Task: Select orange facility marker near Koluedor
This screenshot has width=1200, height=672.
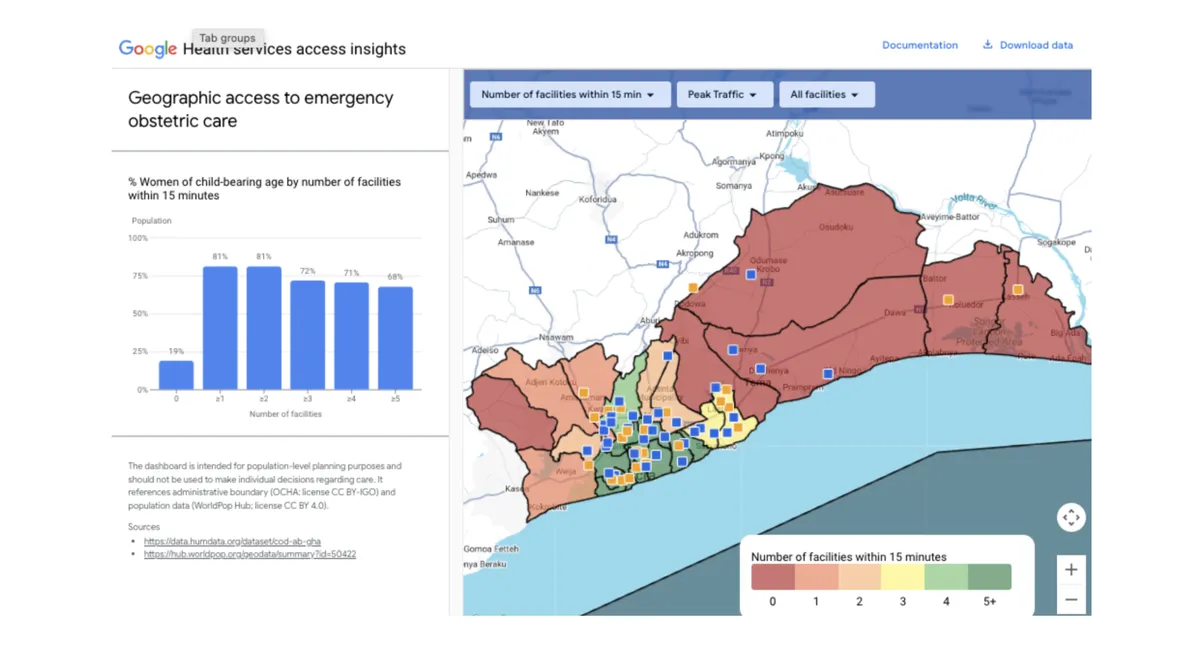Action: [948, 300]
